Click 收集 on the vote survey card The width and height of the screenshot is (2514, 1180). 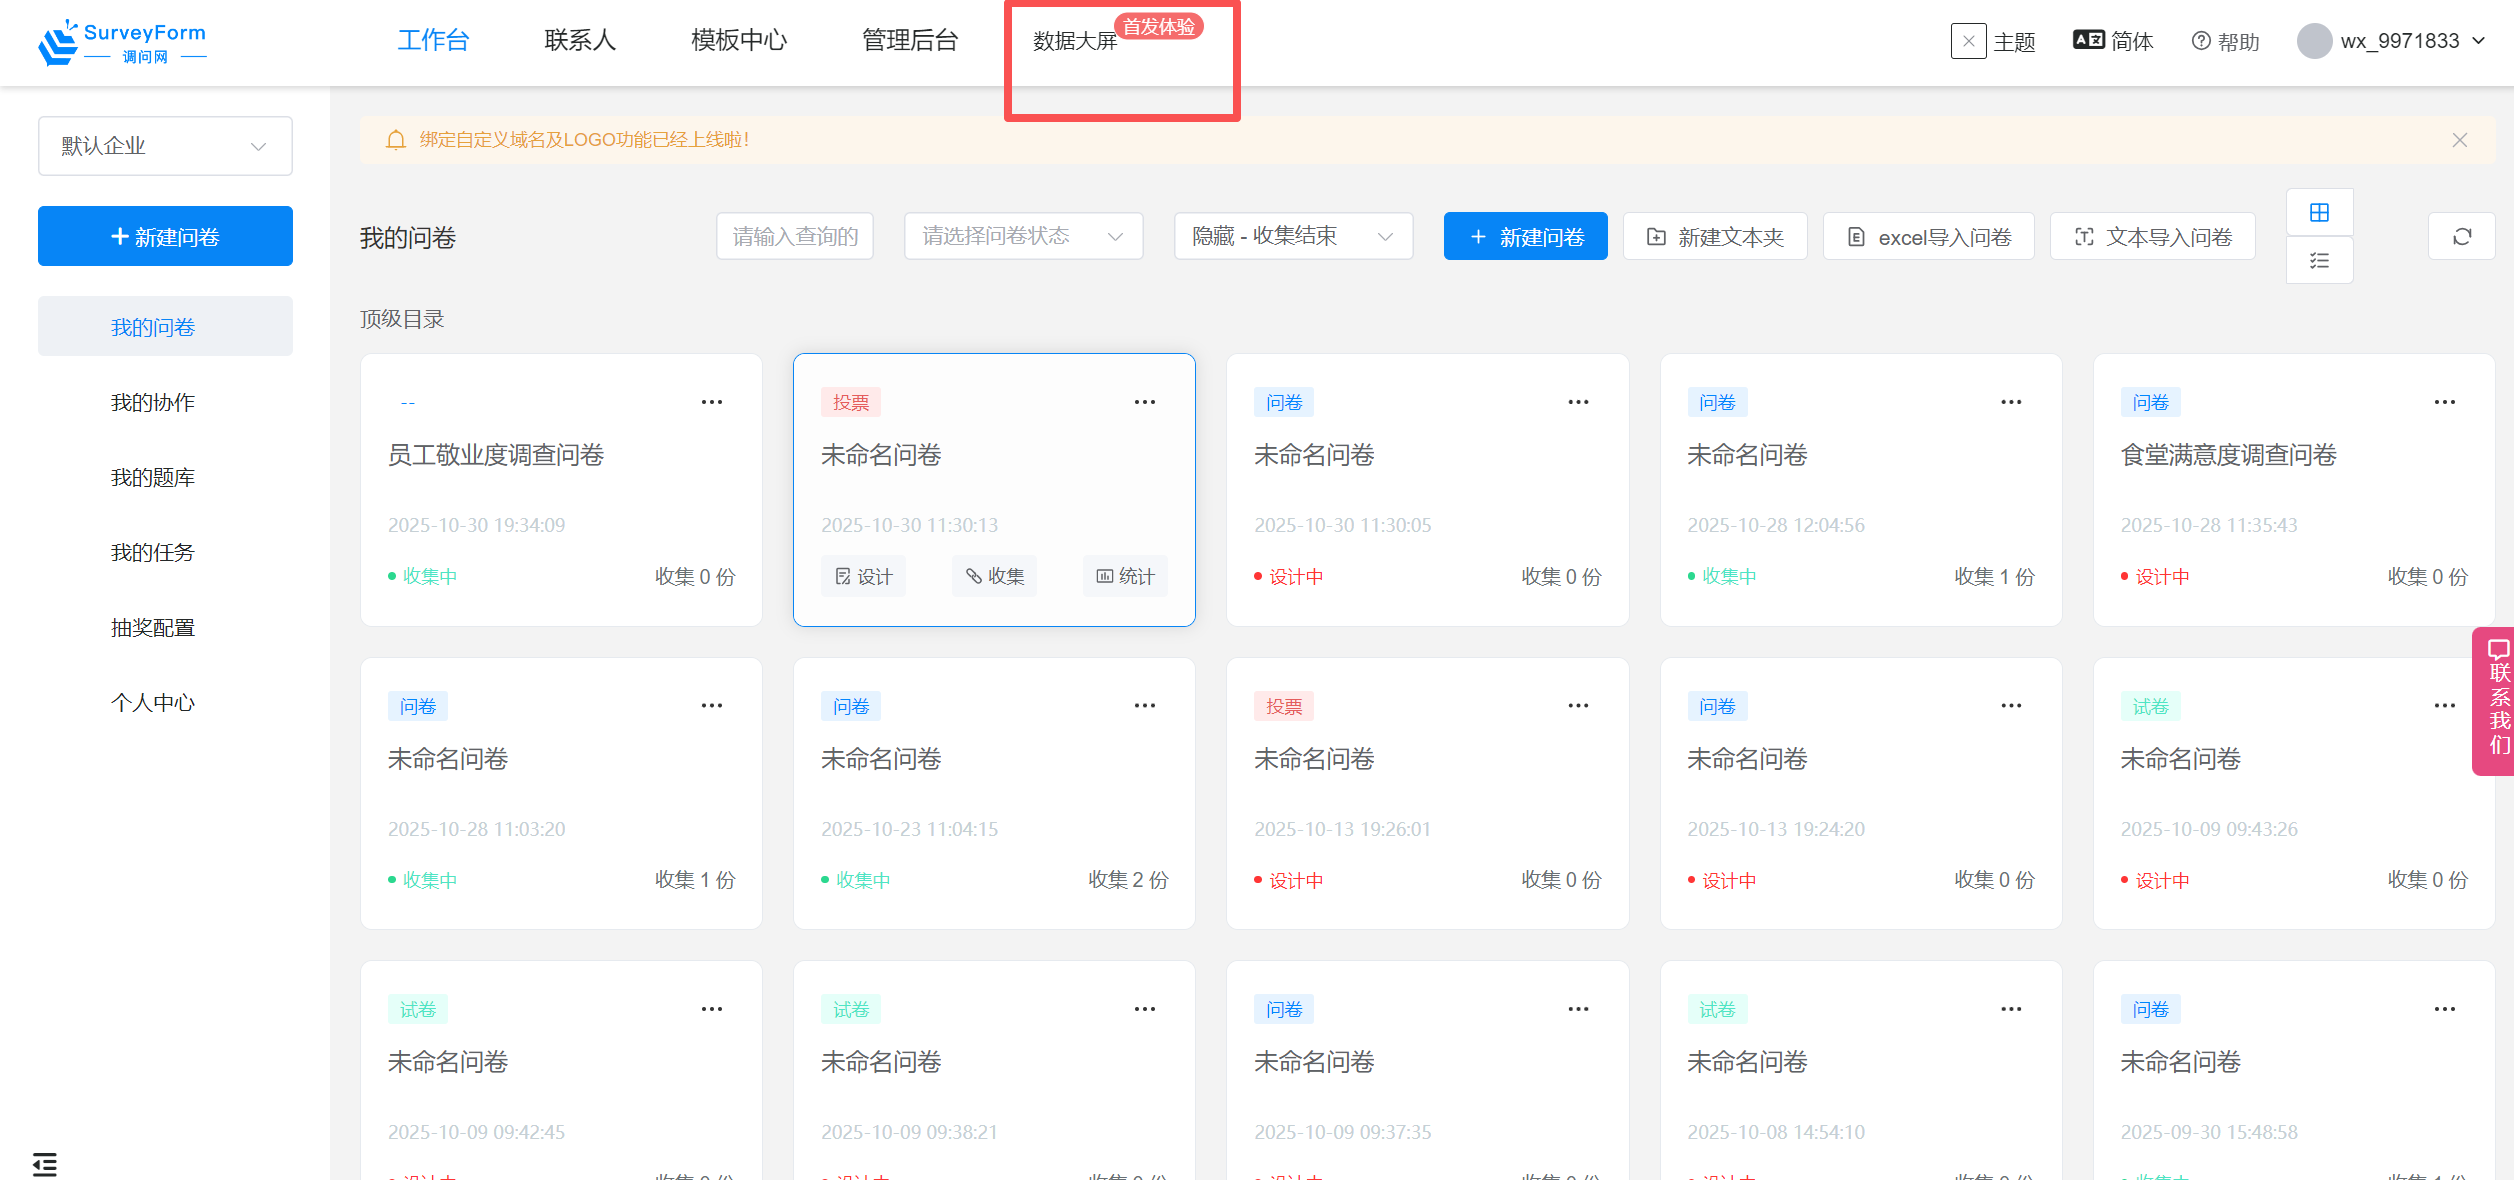994,576
